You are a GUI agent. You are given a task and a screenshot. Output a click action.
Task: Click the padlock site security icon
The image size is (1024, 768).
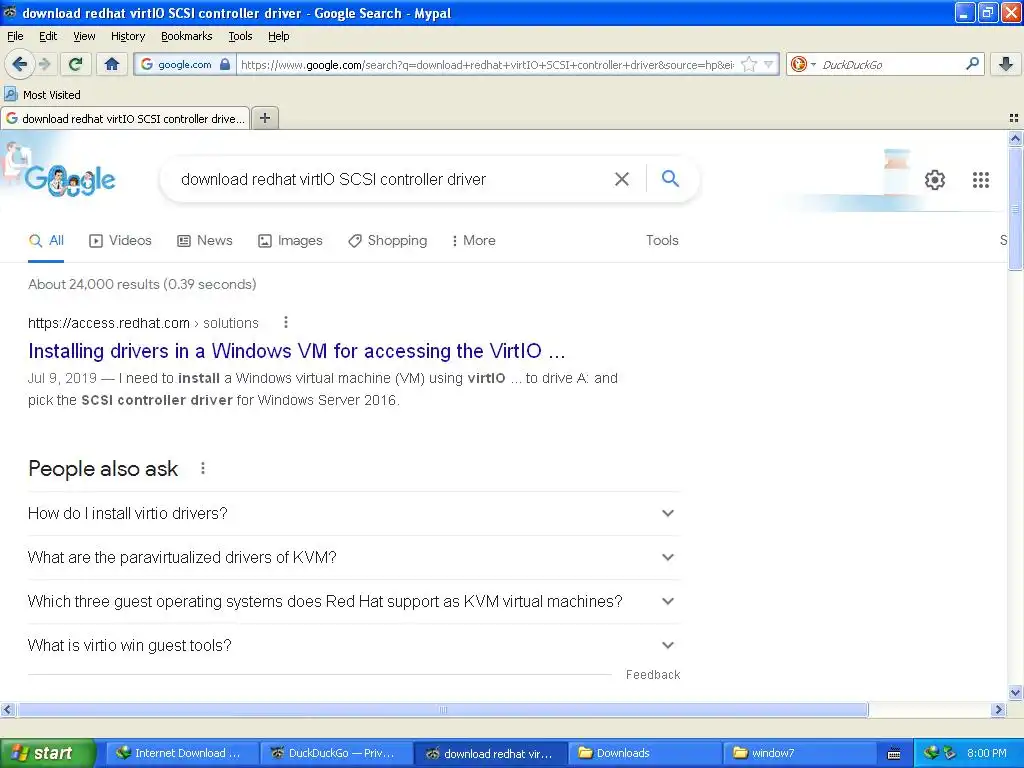pos(225,64)
